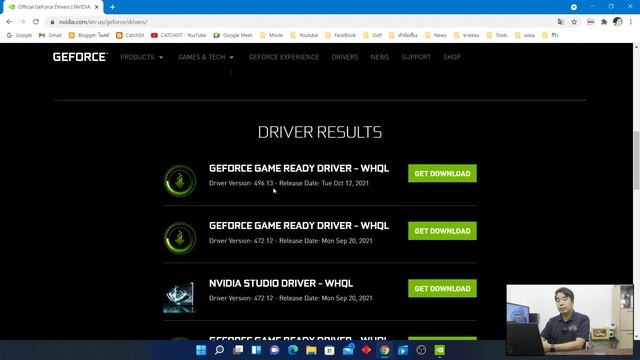
Task: Open the NVIDIA Studio Driver - WHQL title
Action: 281,283
